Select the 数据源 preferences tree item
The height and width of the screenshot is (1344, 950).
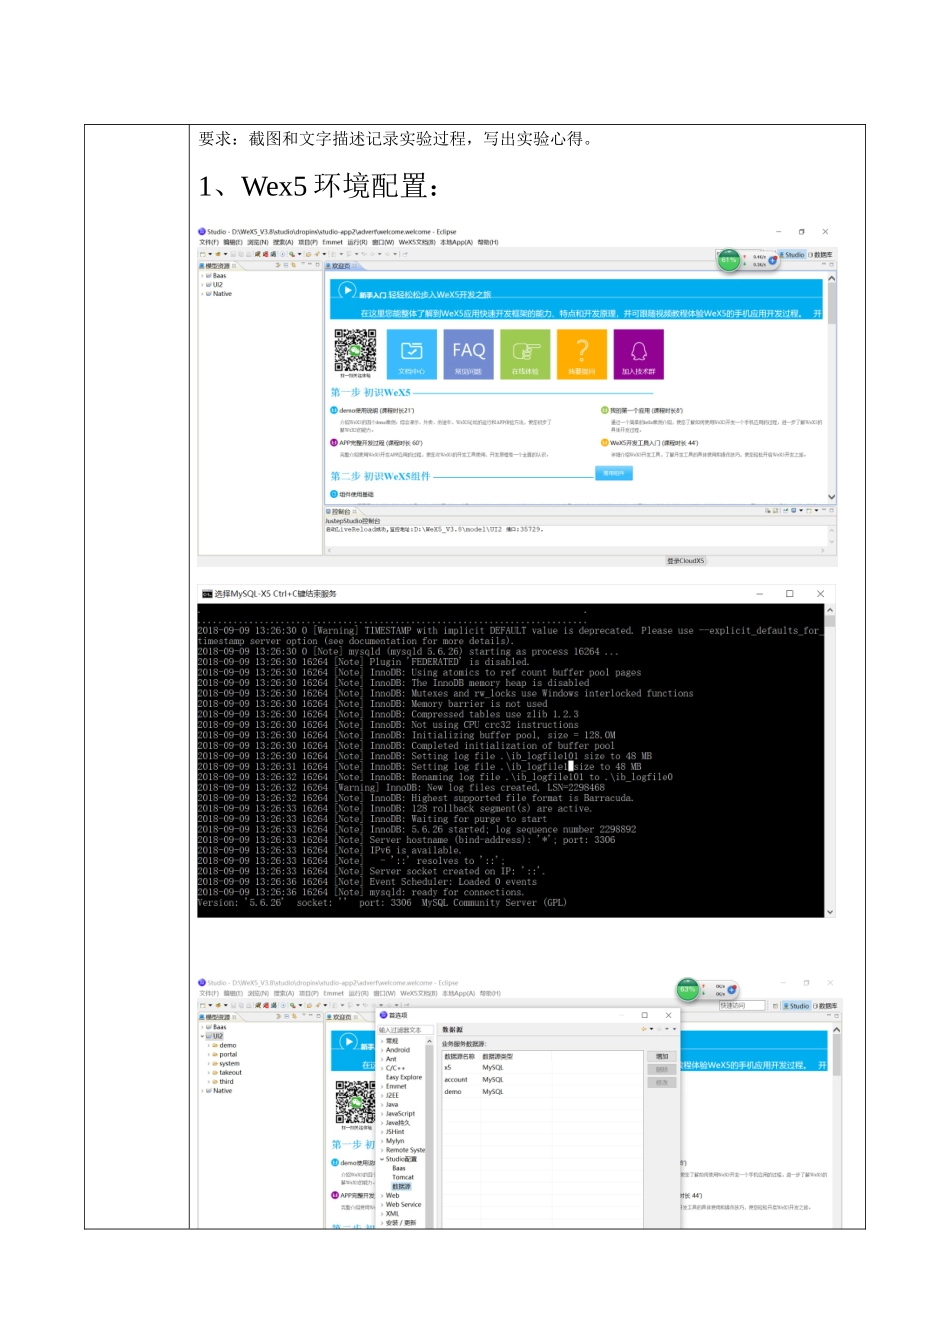tap(401, 1186)
